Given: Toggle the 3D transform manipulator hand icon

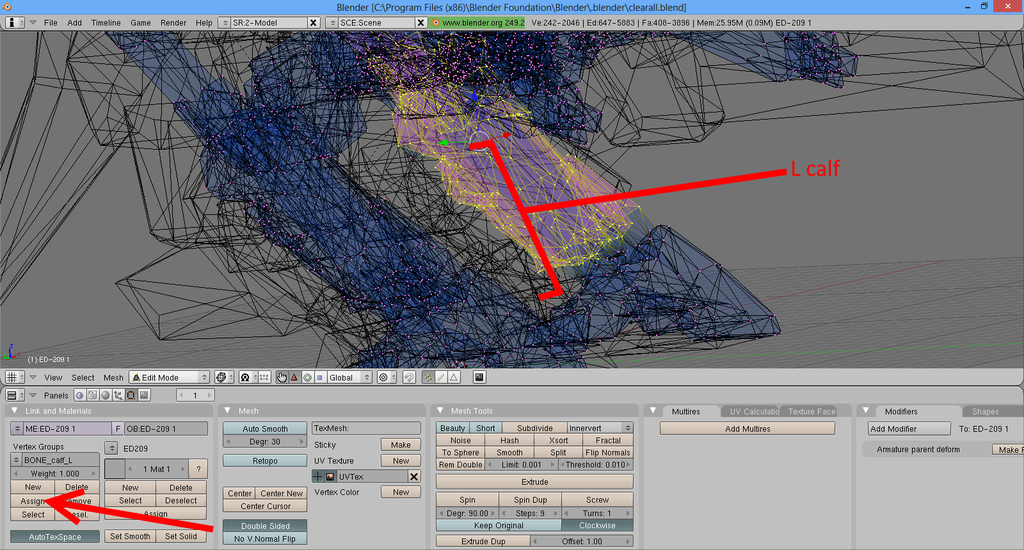Looking at the screenshot, I should pos(281,378).
